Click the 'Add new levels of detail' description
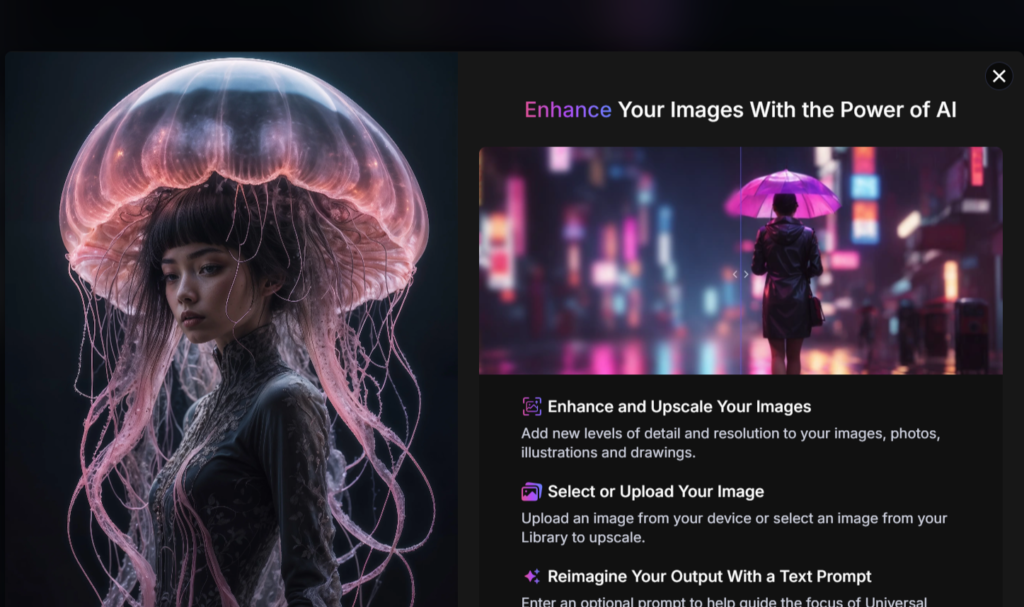The width and height of the screenshot is (1024, 607). pyautogui.click(x=730, y=443)
